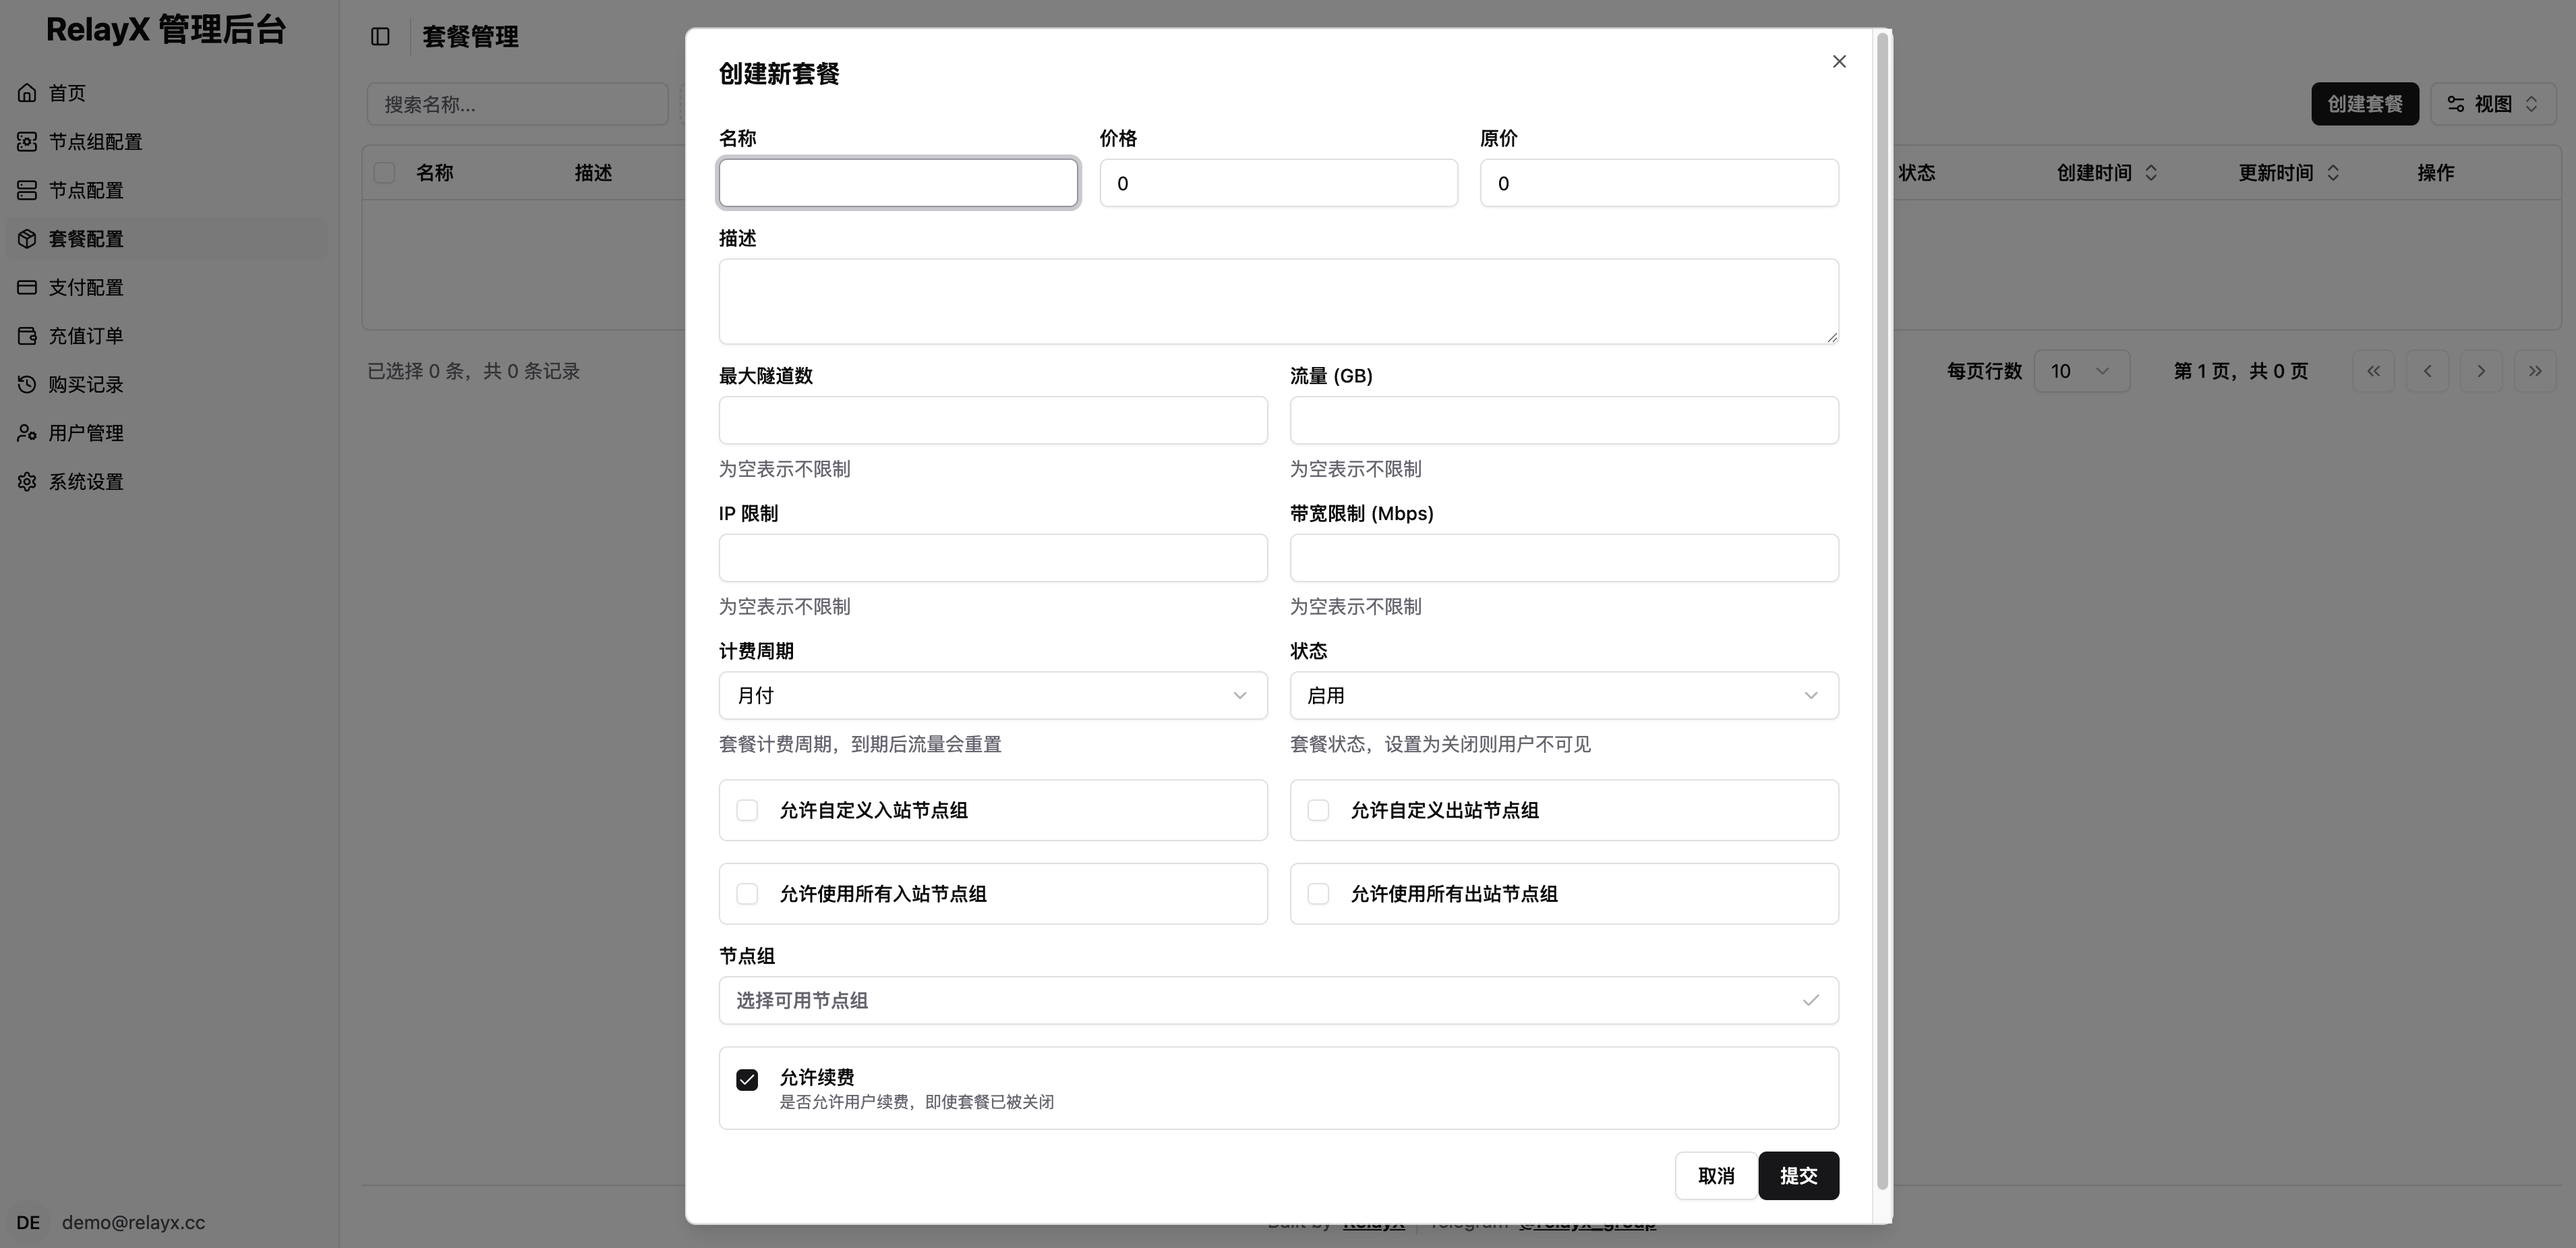Click the credit card icon for 支付配置
The width and height of the screenshot is (2576, 1248).
point(27,287)
